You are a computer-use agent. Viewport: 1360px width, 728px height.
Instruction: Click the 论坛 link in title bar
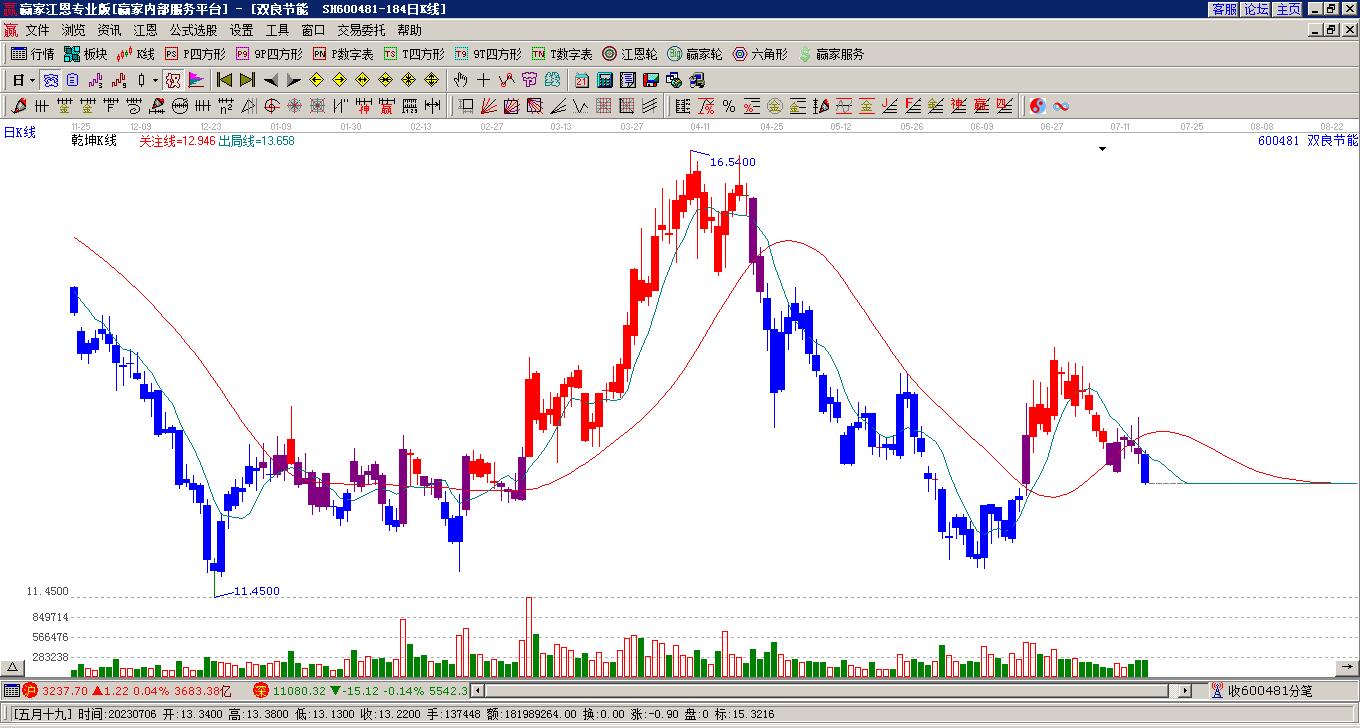tap(1256, 9)
